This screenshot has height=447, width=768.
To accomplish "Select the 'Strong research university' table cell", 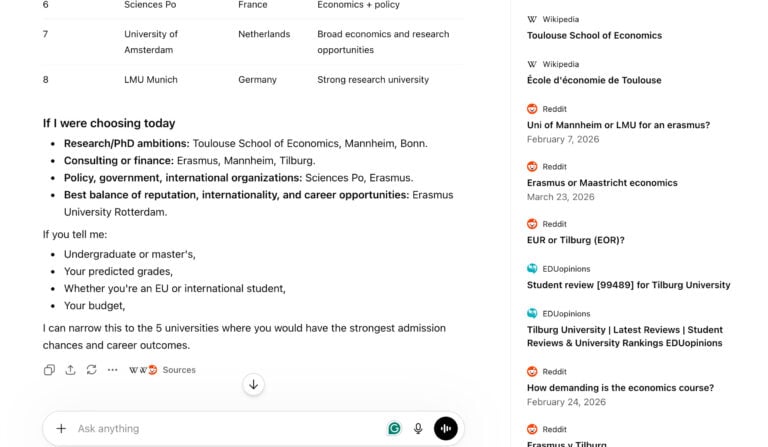I will click(x=373, y=79).
